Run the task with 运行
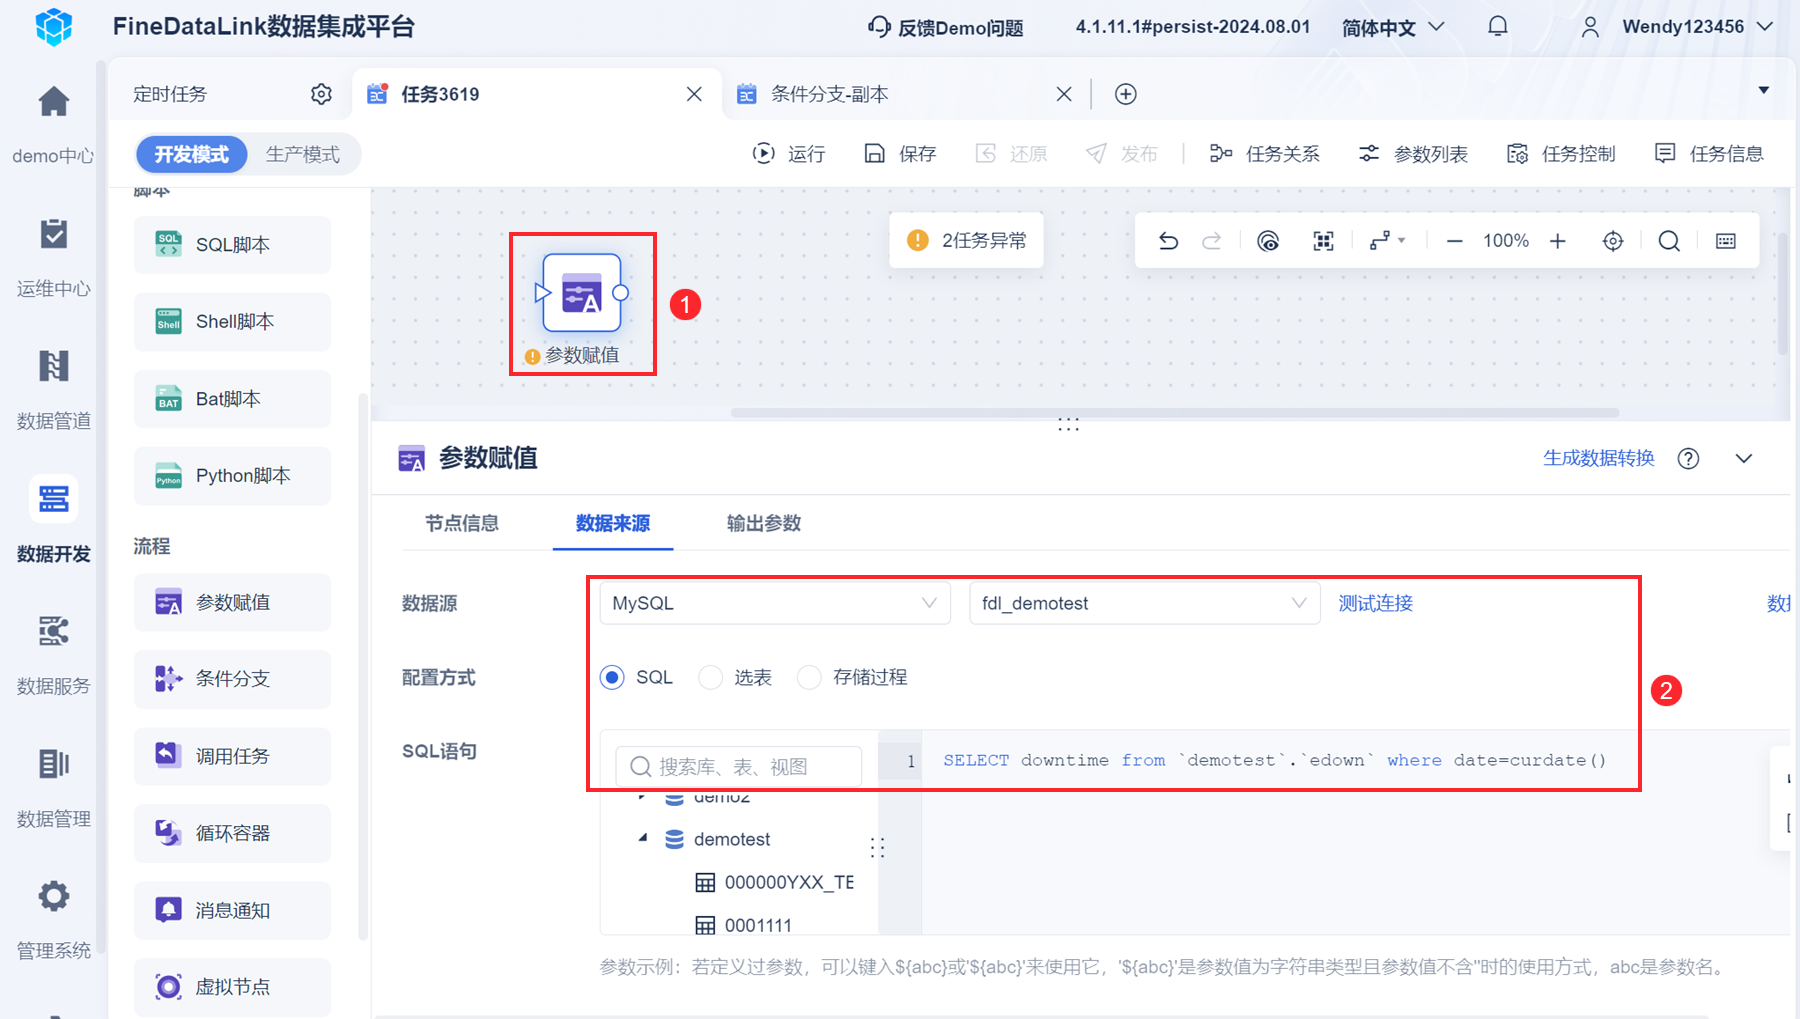This screenshot has width=1800, height=1019. point(789,154)
